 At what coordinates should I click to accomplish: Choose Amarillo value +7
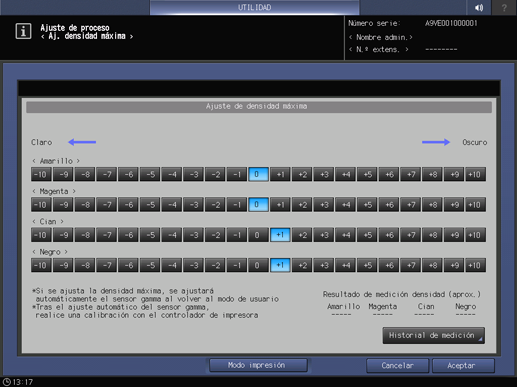coord(410,174)
